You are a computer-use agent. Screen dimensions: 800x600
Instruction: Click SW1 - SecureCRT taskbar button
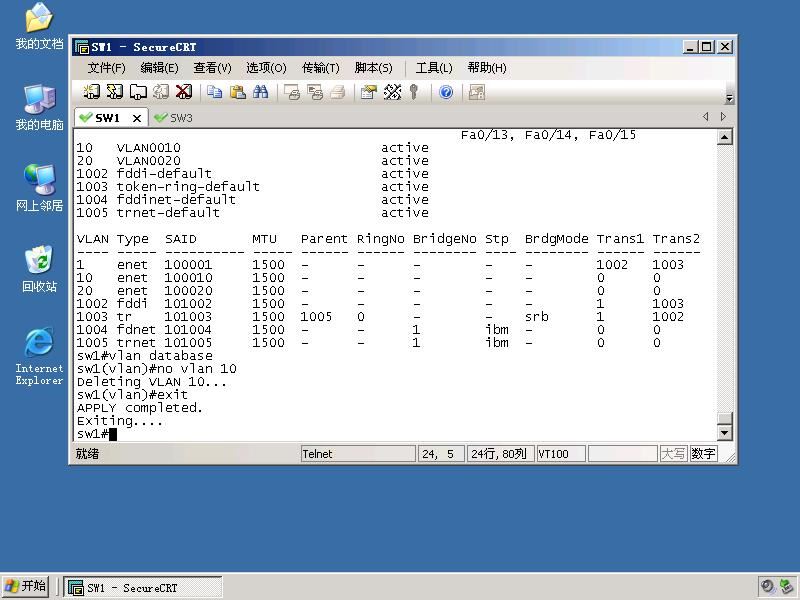143,588
